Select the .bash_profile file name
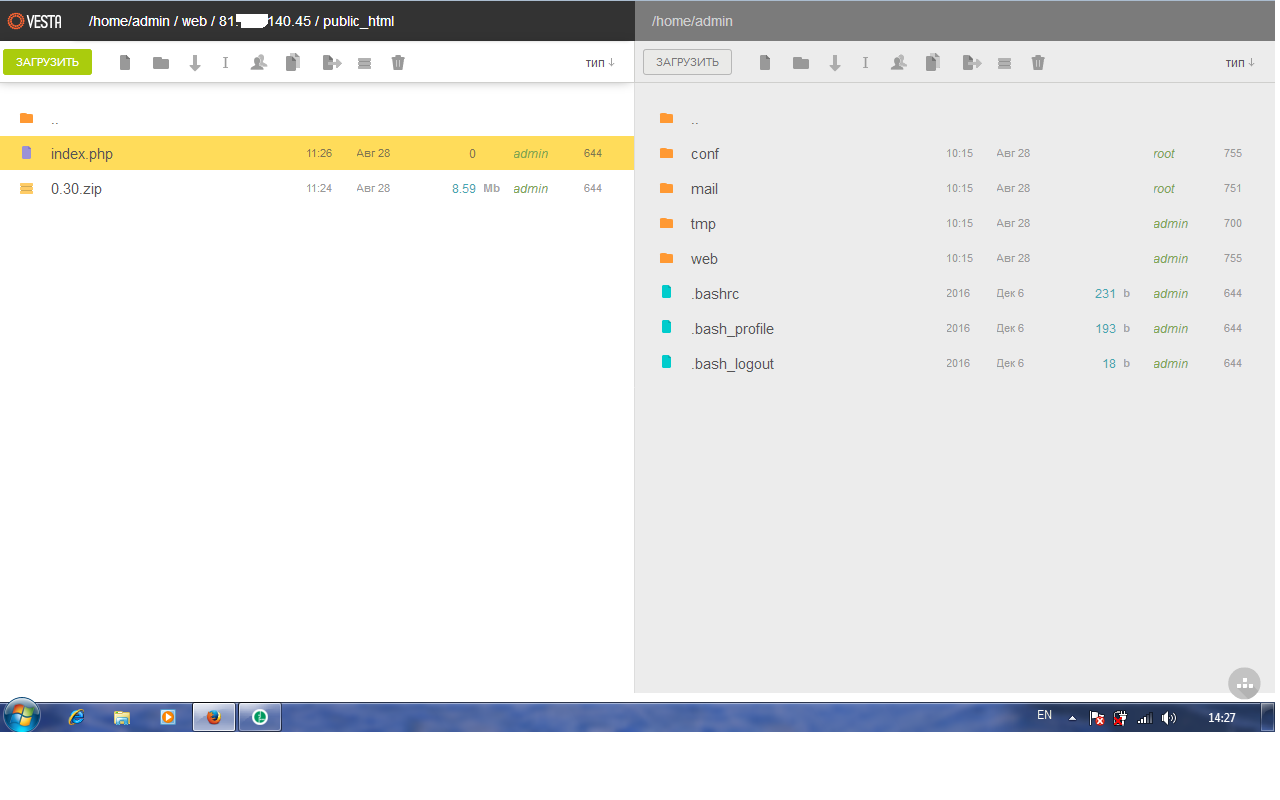Viewport: 1280px width, 800px height. [732, 329]
